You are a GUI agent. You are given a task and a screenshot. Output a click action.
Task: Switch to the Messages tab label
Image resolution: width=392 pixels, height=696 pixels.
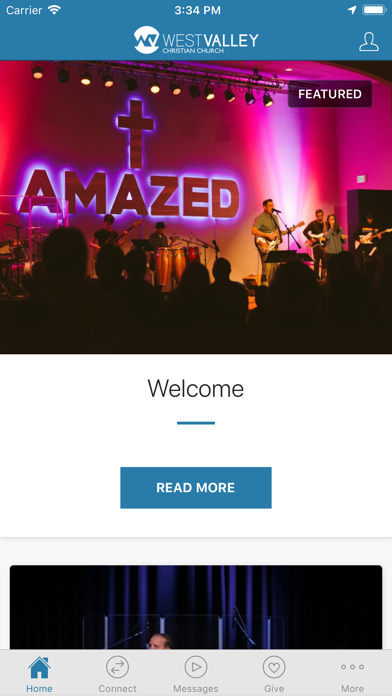click(196, 688)
